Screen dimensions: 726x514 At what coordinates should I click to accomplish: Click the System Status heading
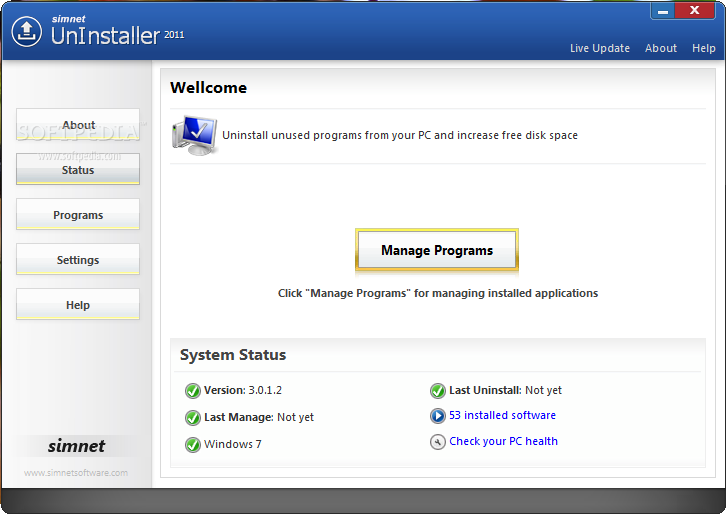click(233, 355)
